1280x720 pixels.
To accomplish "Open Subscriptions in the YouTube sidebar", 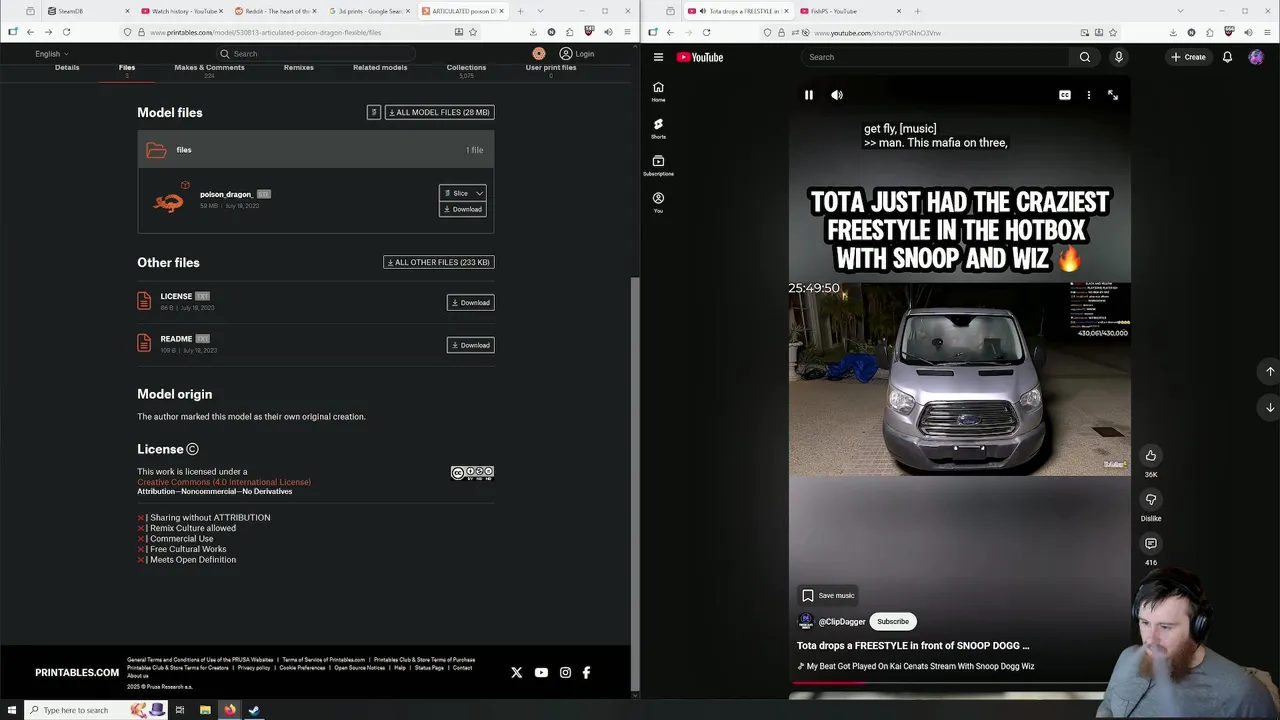I will pyautogui.click(x=658, y=165).
